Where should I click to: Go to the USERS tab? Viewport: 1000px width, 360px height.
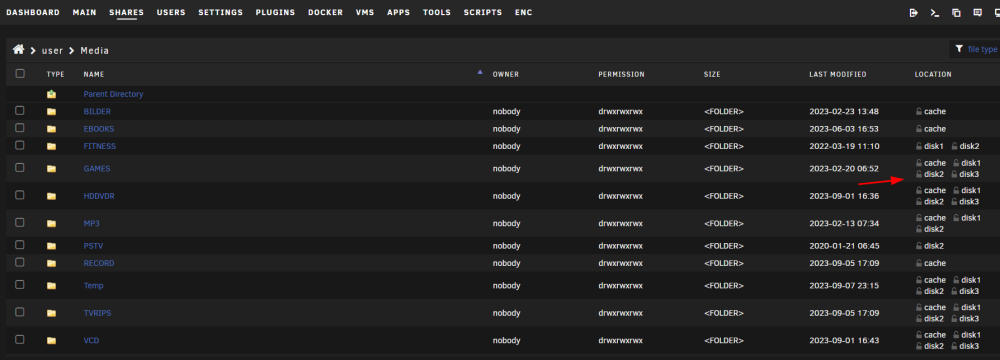tap(171, 12)
